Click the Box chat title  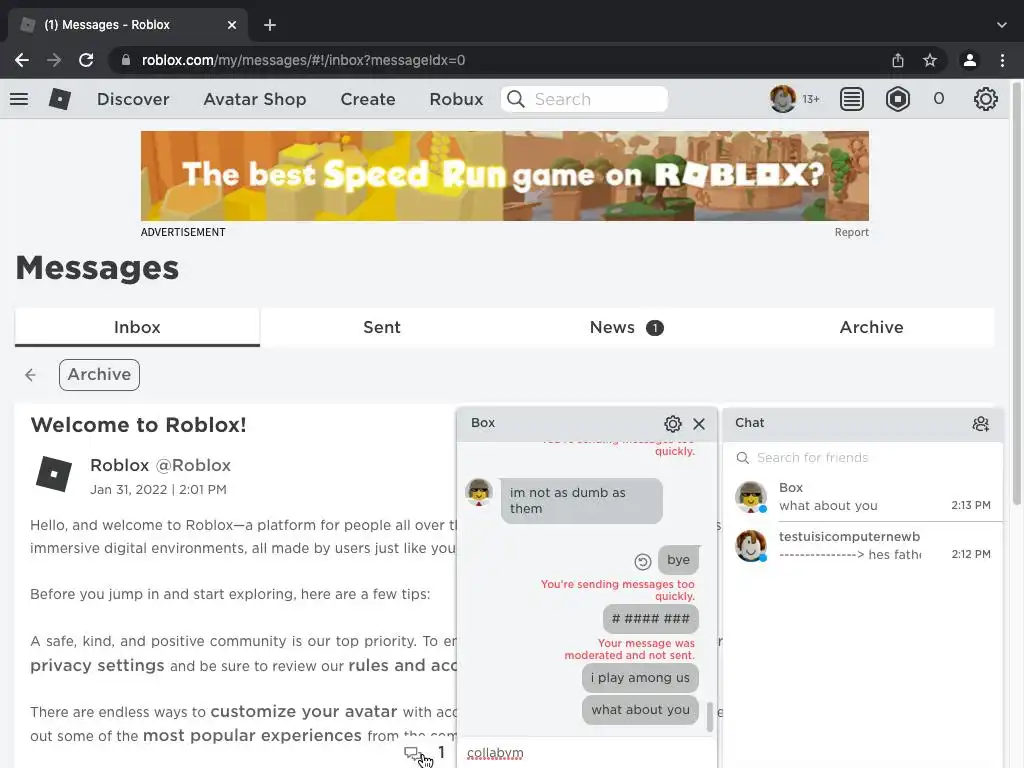[x=483, y=423]
